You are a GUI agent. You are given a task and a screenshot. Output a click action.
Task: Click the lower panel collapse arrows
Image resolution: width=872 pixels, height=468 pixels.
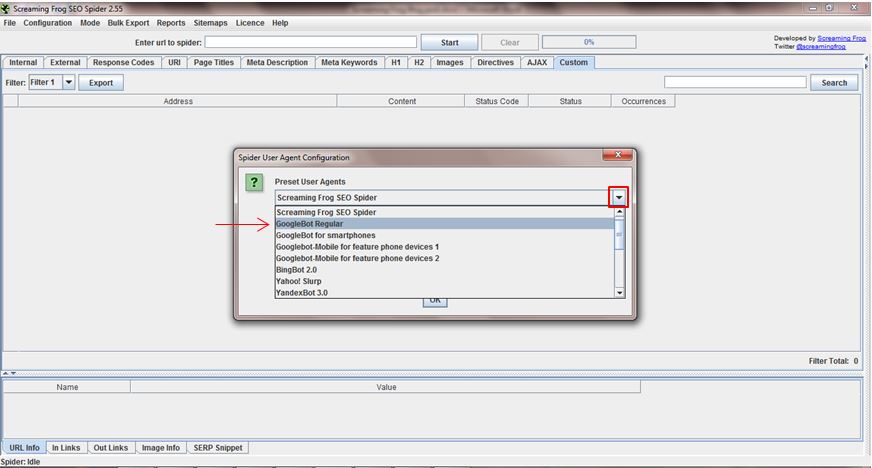(x=9, y=373)
